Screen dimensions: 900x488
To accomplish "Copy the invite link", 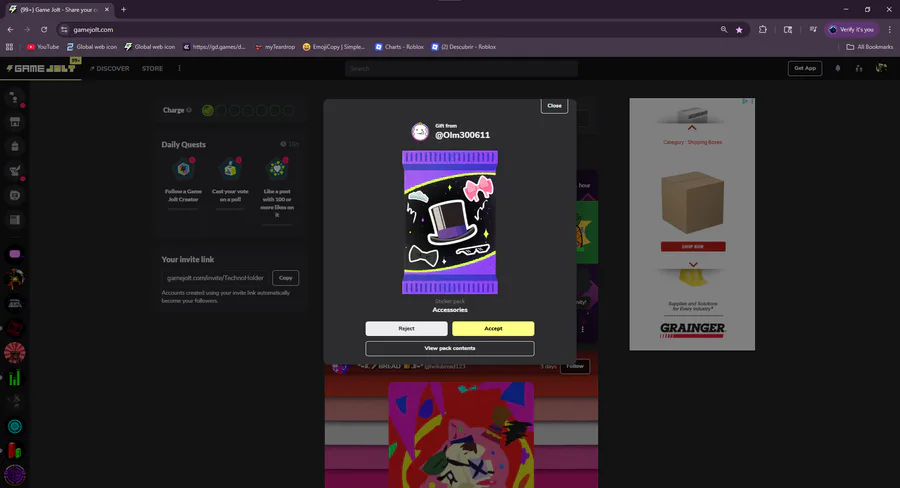I will point(285,278).
